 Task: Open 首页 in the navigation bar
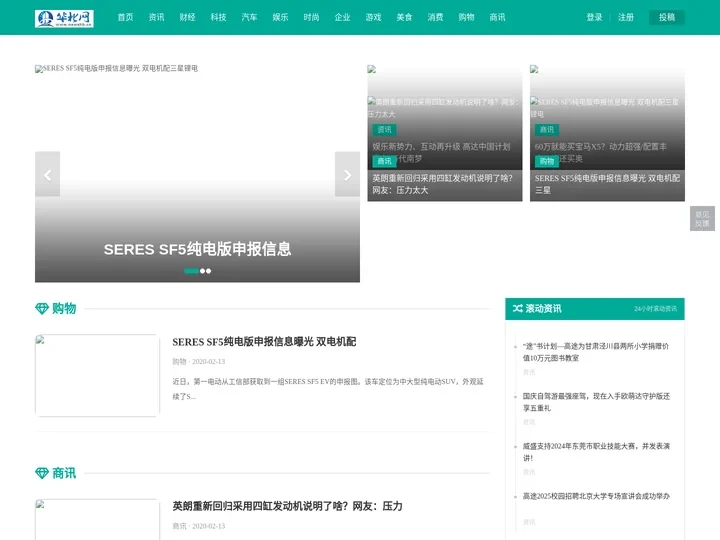coord(125,17)
